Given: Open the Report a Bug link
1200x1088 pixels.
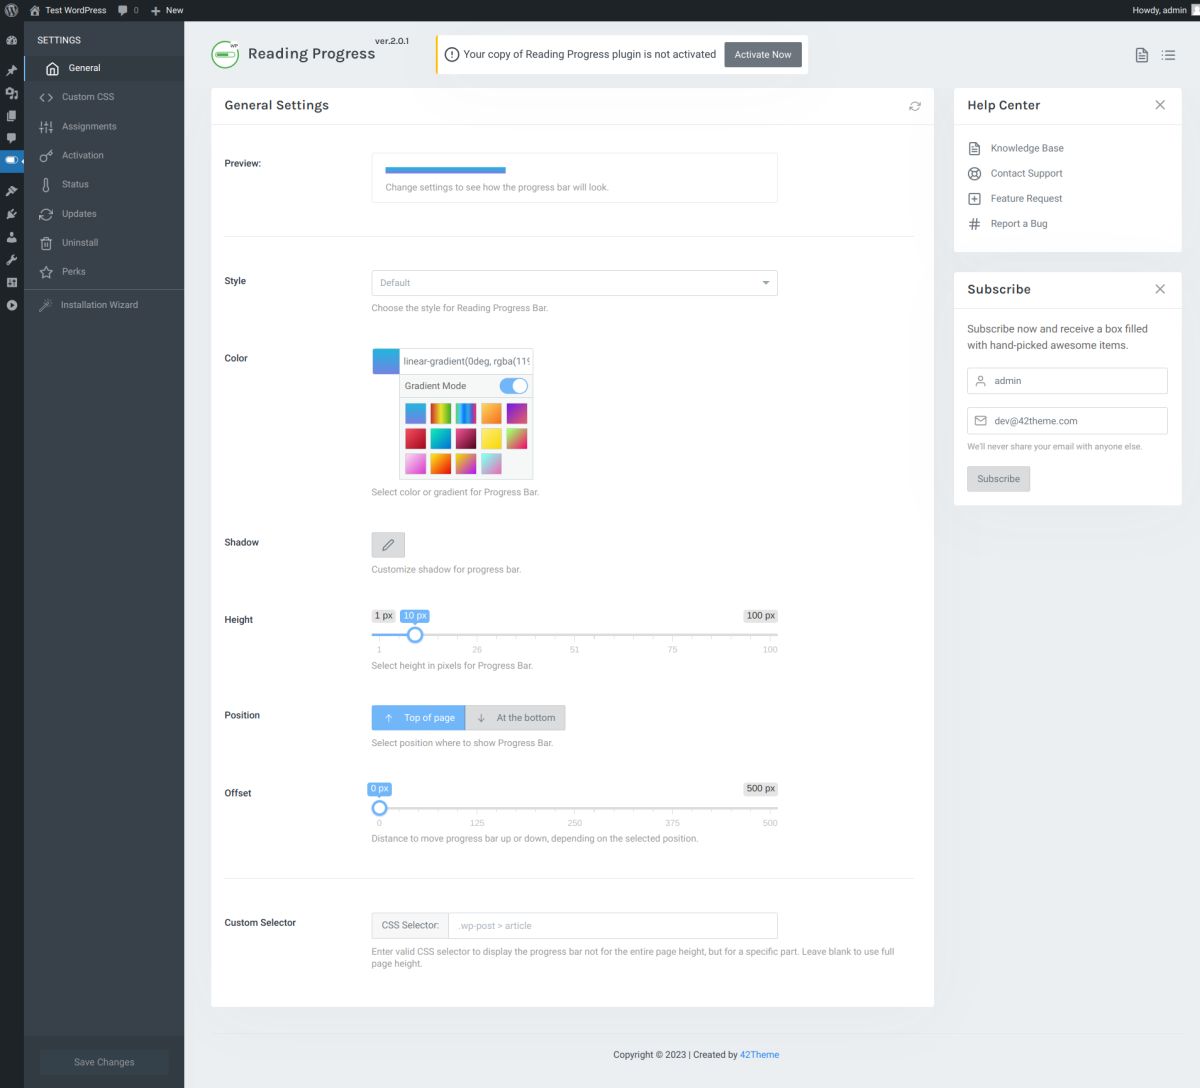Looking at the screenshot, I should coord(1019,224).
